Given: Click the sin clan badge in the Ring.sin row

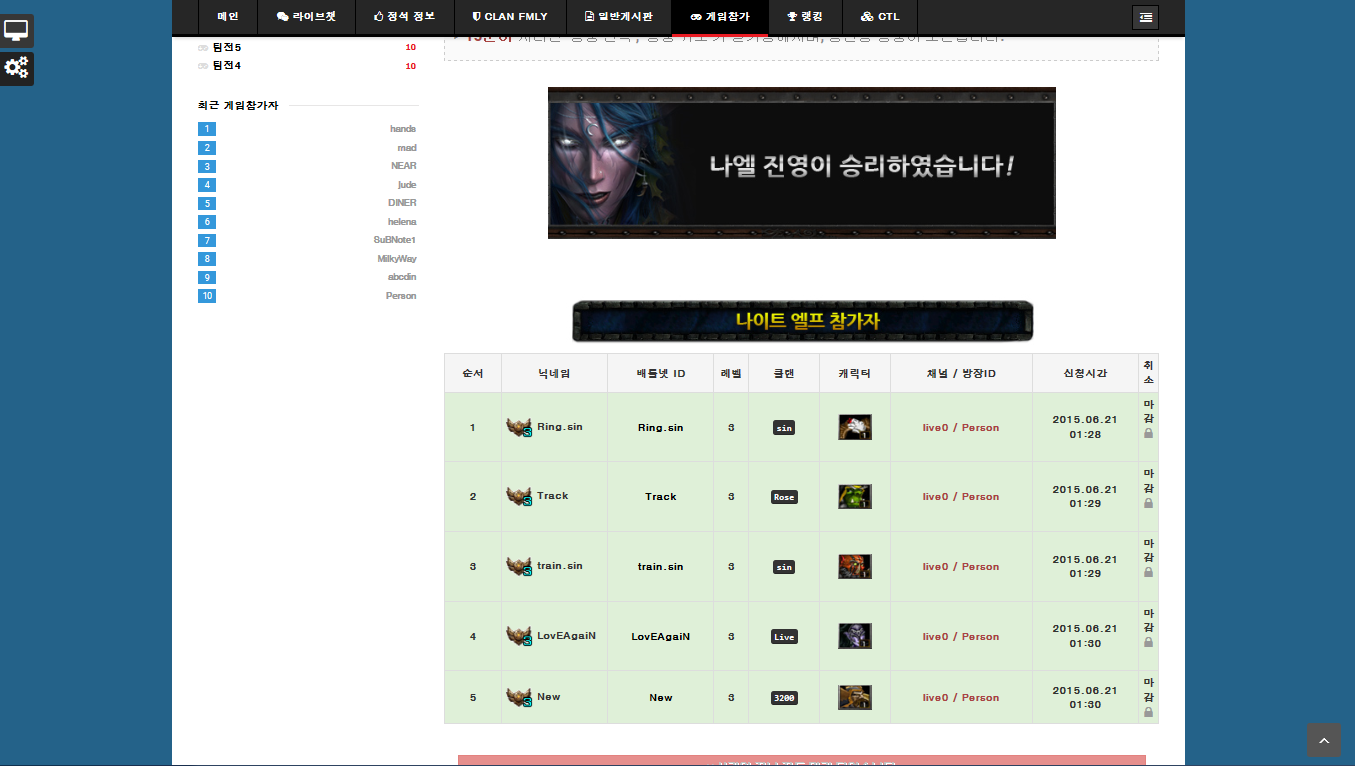Looking at the screenshot, I should tap(784, 428).
